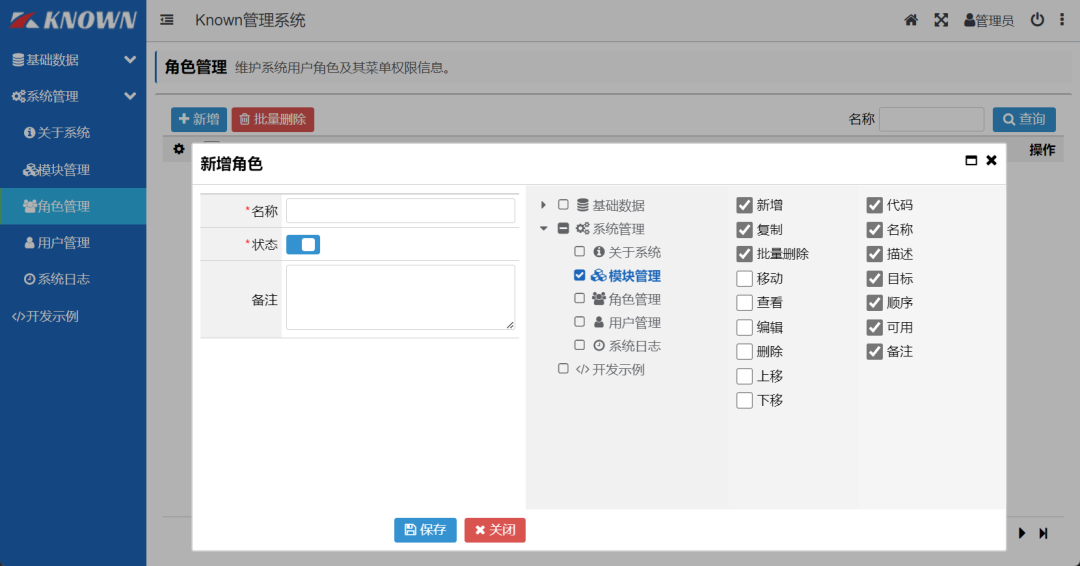Go to home via the house icon
Image resolution: width=1080 pixels, height=566 pixels.
click(x=911, y=20)
